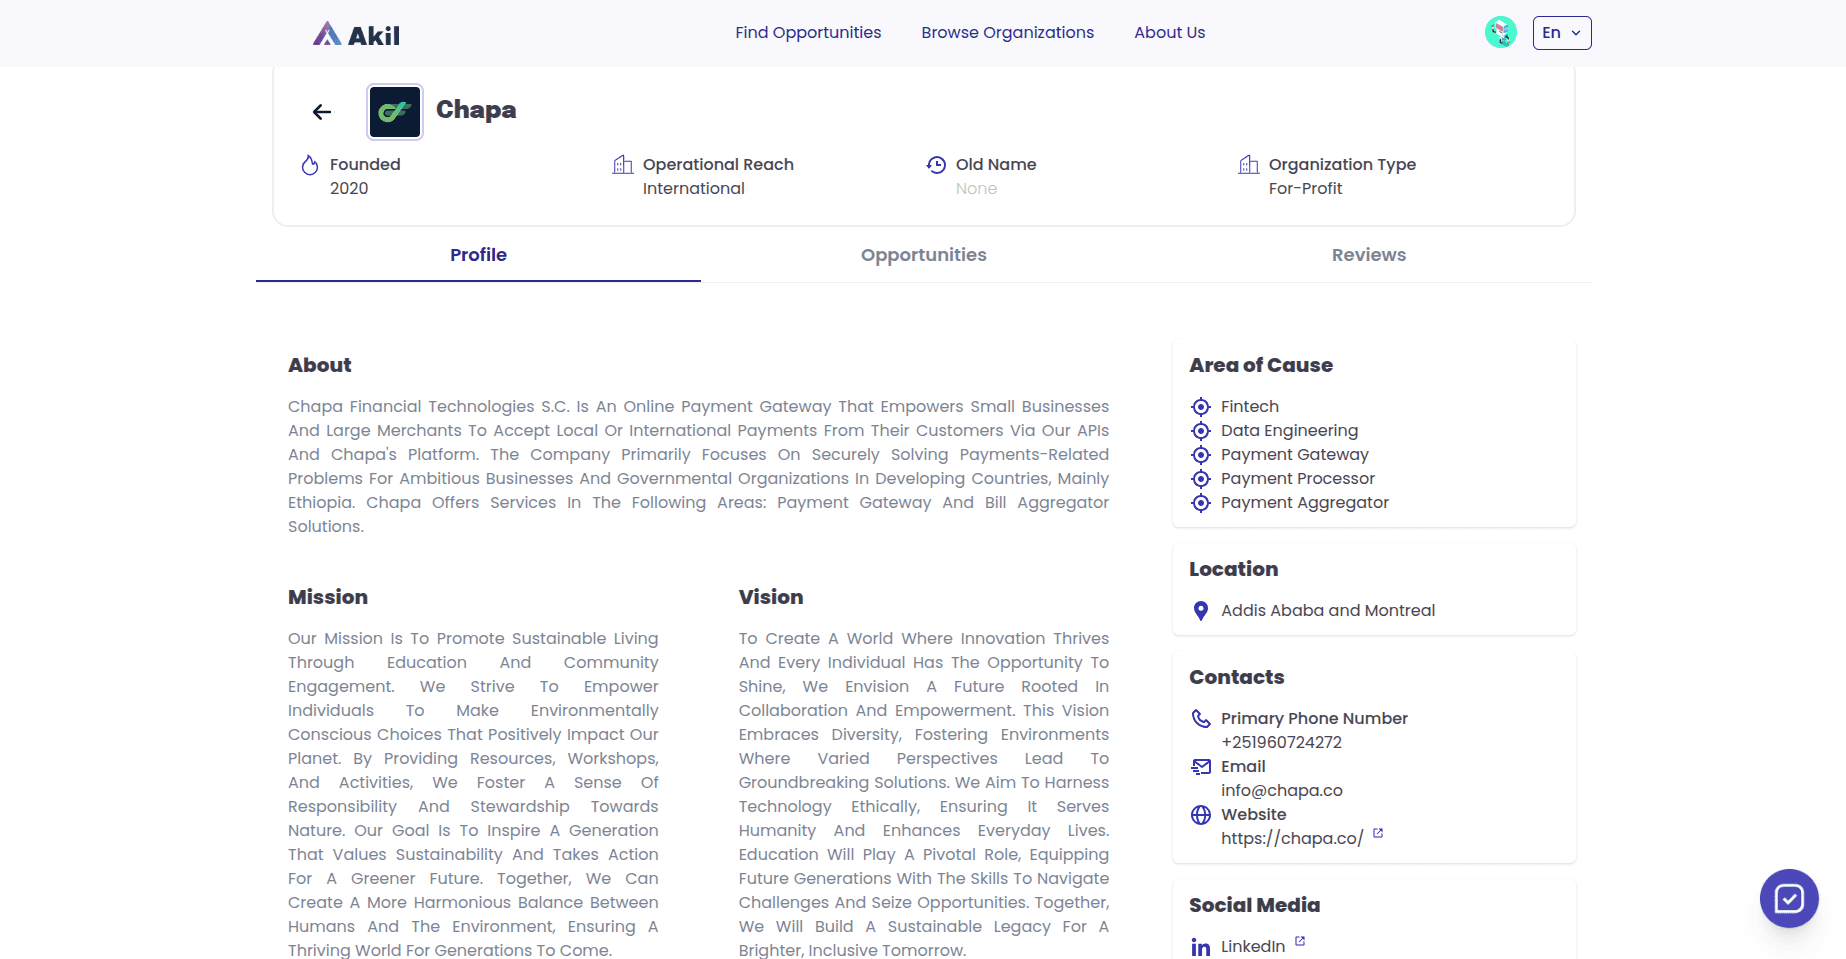
Task: Click the founded year 2020
Action: pos(349,188)
